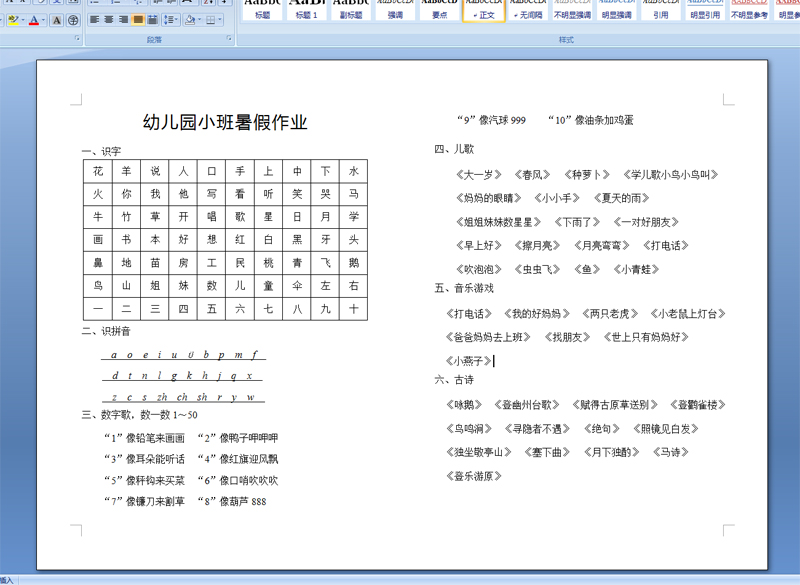Click the heading 二、识拼音

click(106, 332)
